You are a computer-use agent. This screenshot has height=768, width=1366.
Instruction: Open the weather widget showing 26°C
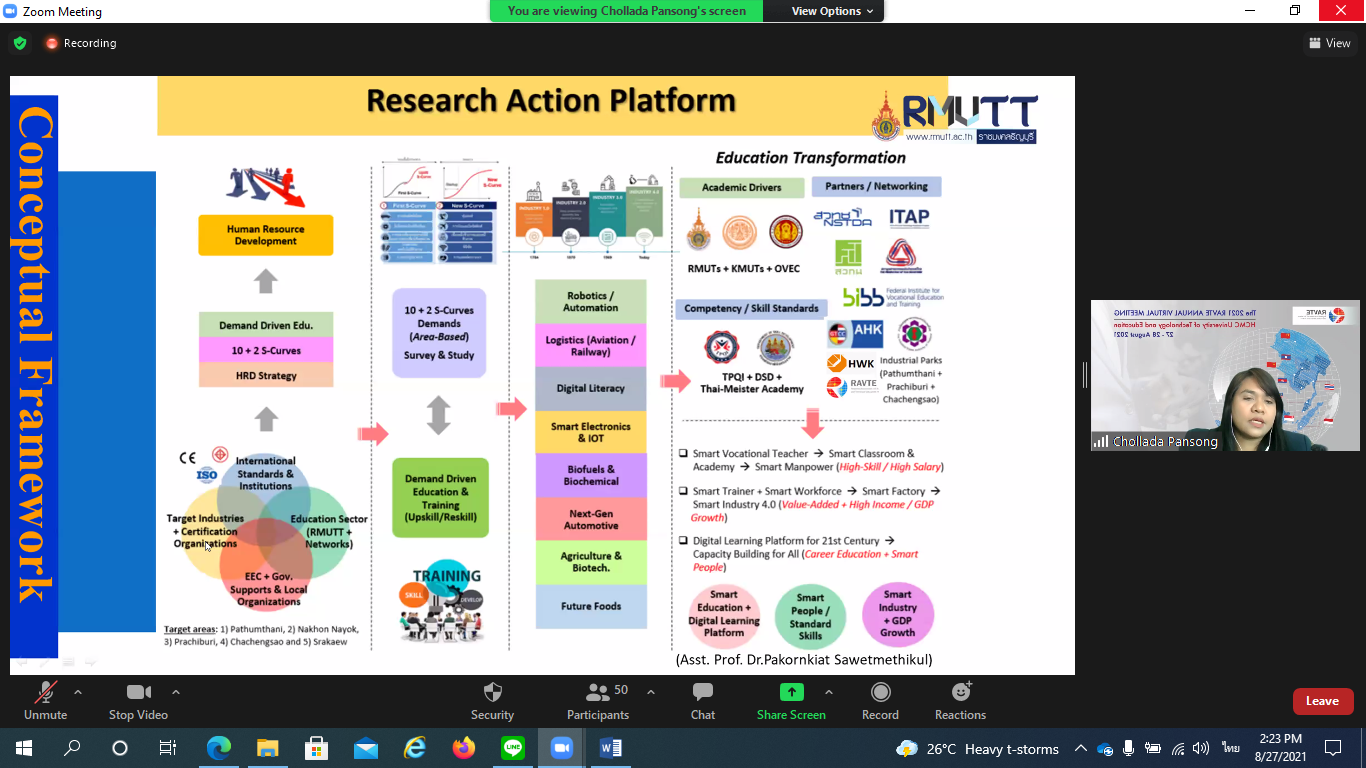pyautogui.click(x=978, y=748)
